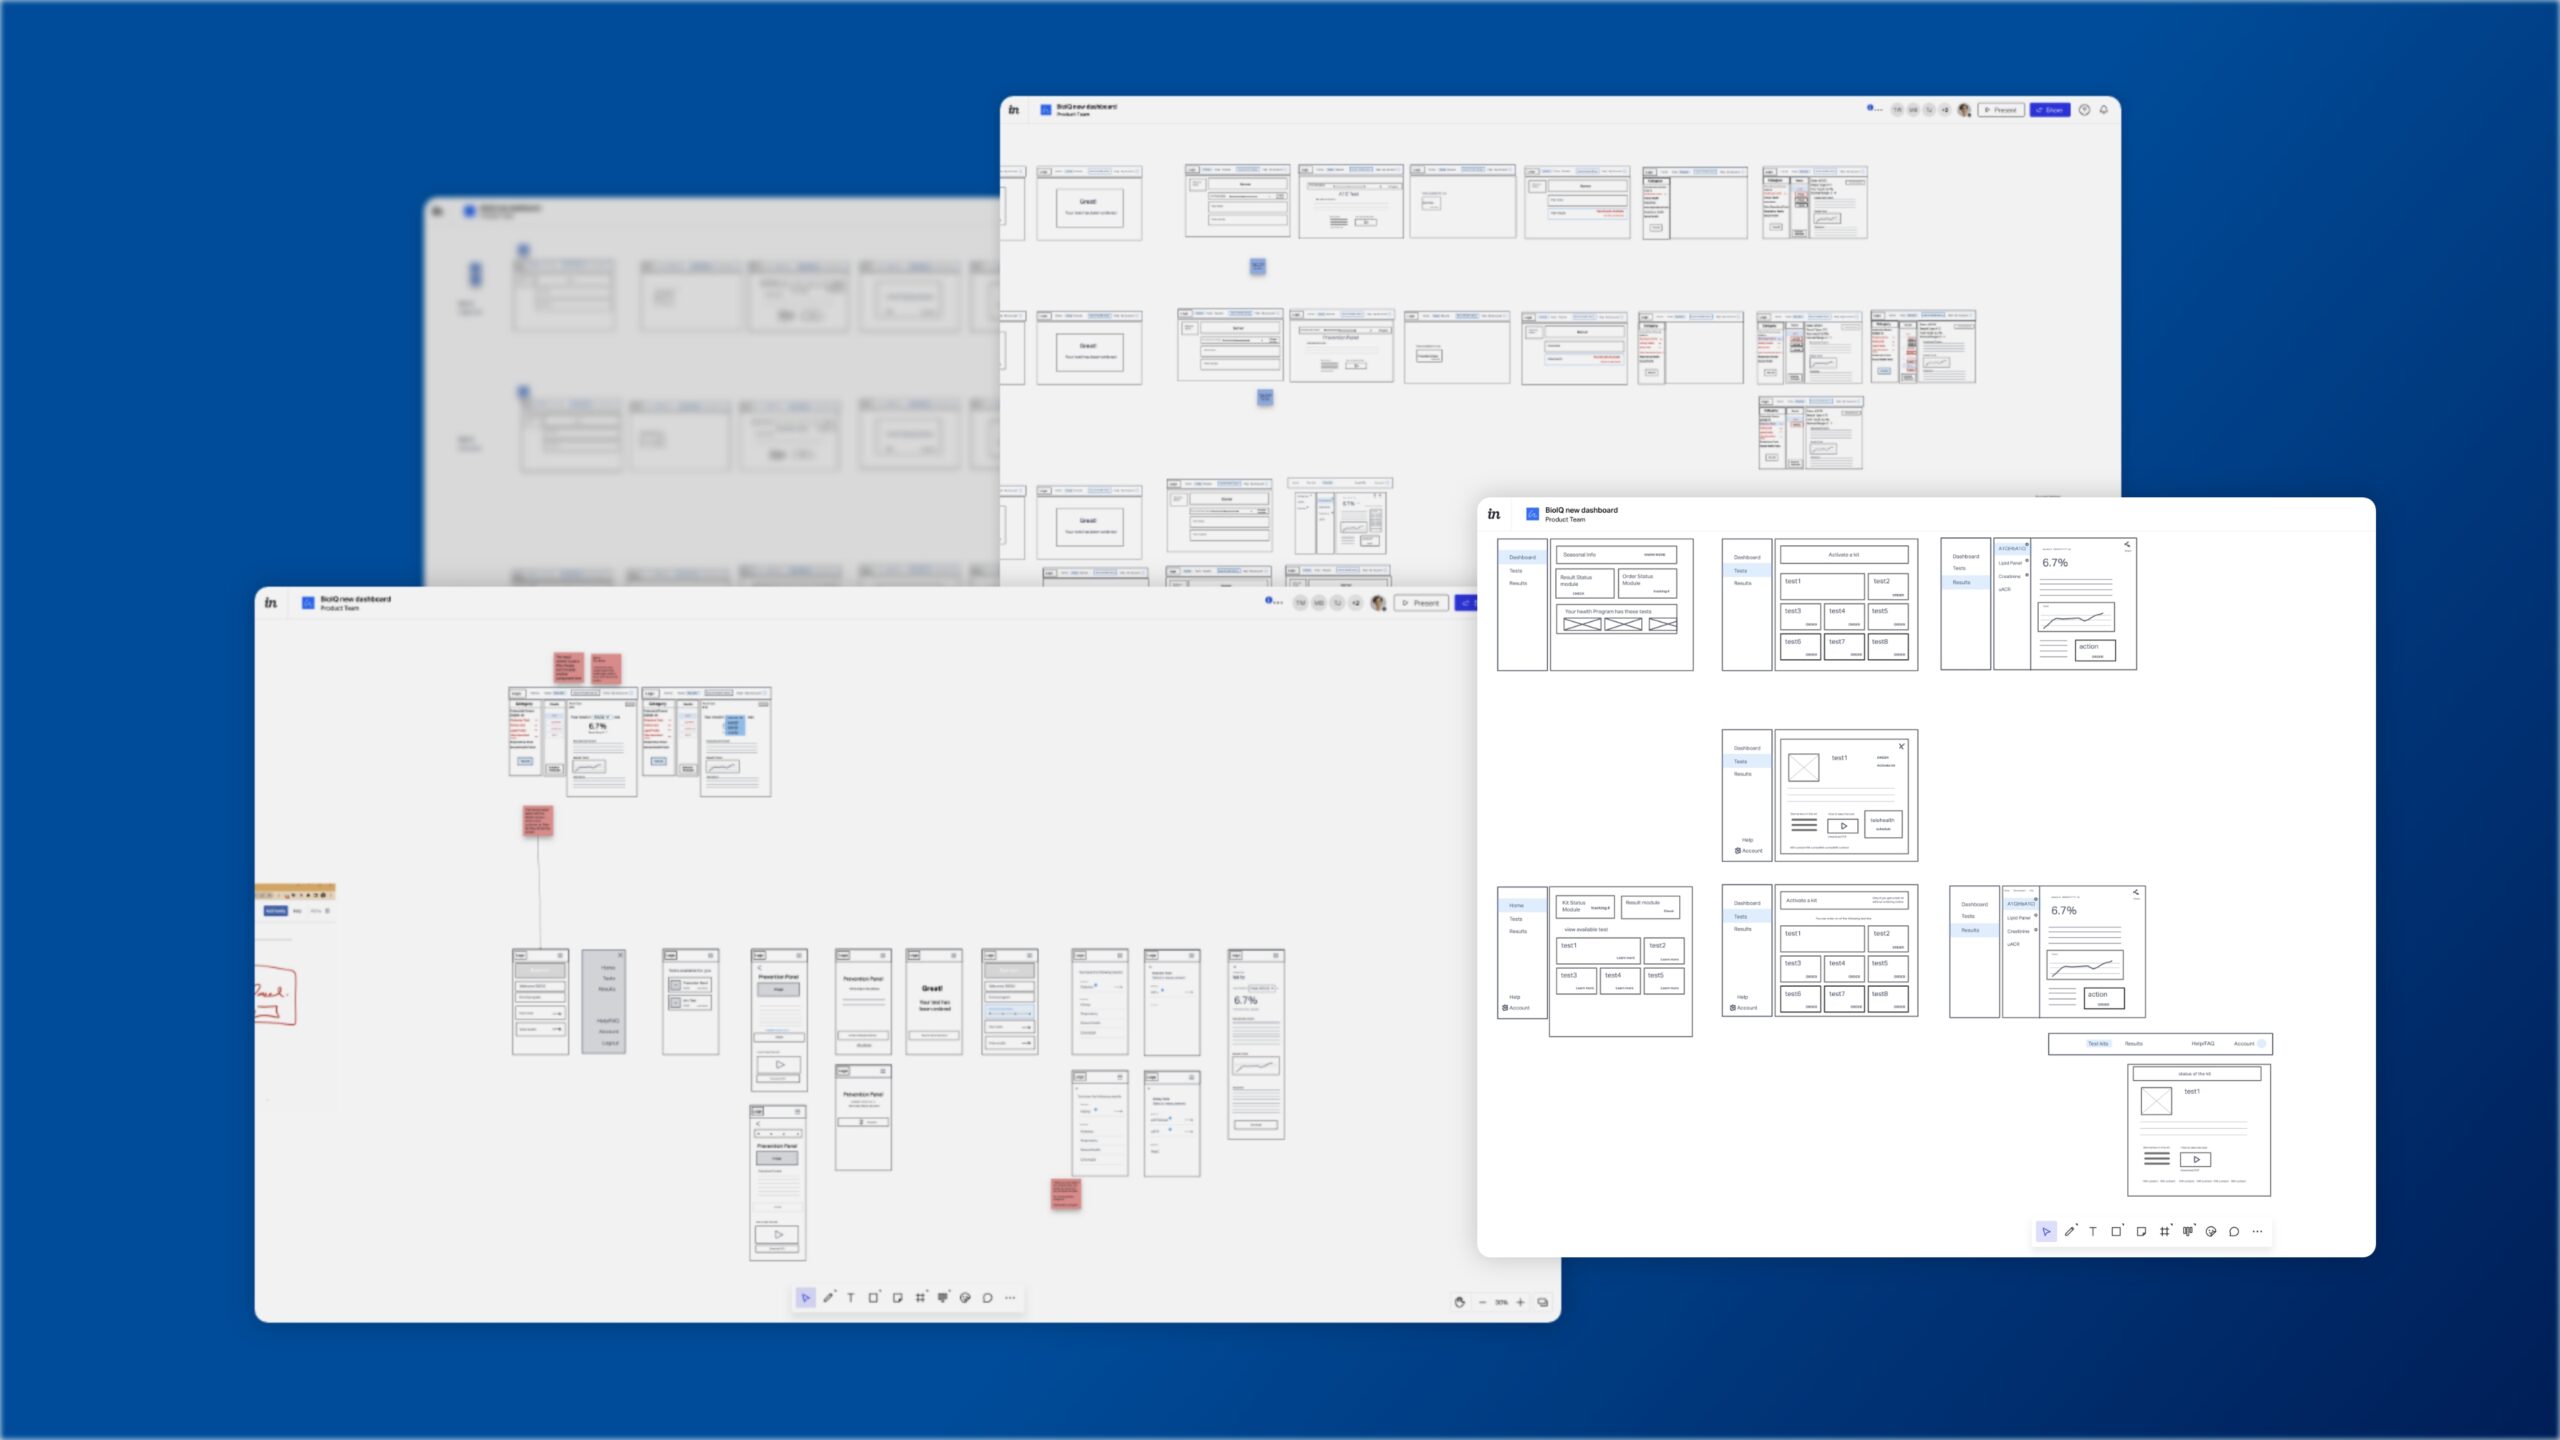Zoom in with the plus button in the bottom-left window
Viewport: 2560px width, 1440px height.
[1520, 1302]
